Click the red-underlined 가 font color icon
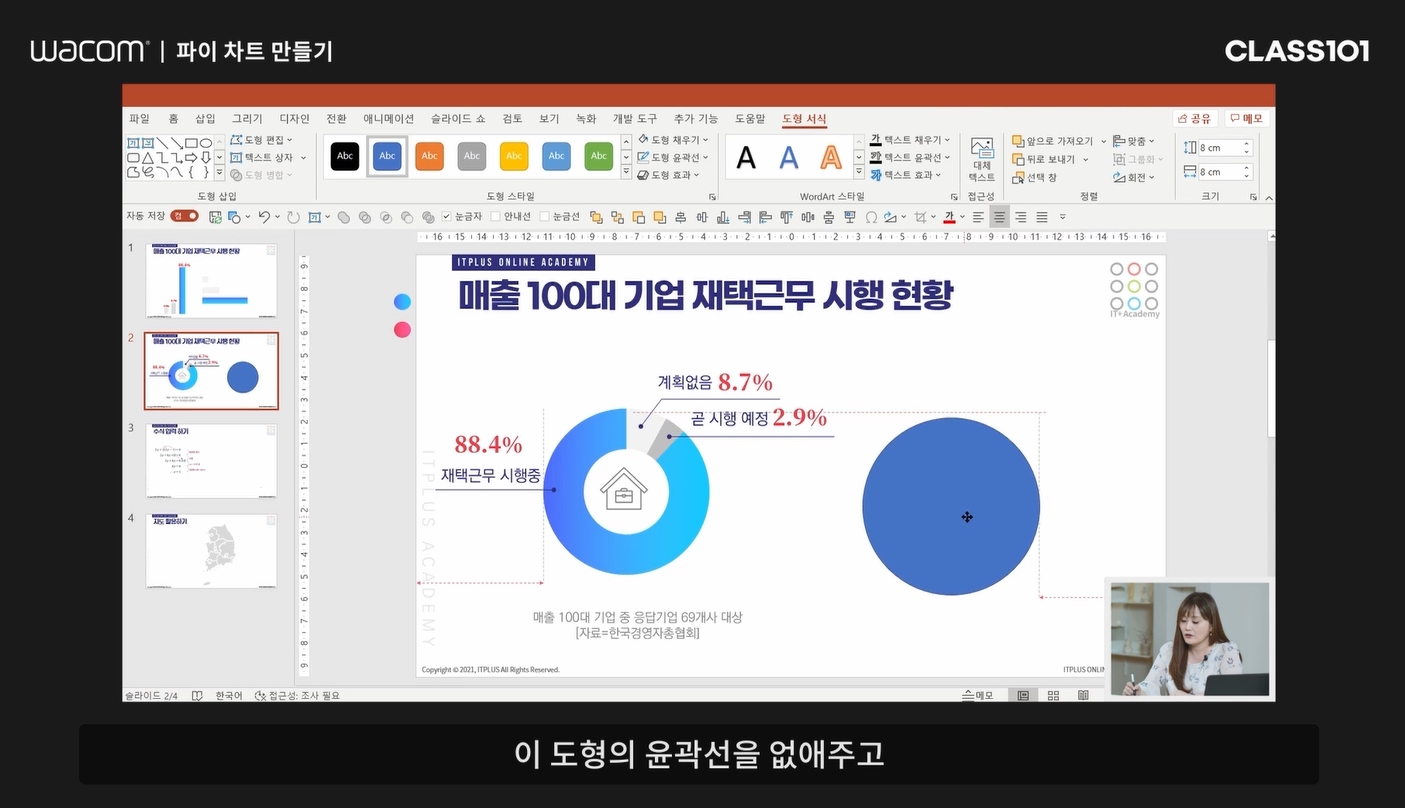Screen dimensions: 1405x808 (949, 216)
